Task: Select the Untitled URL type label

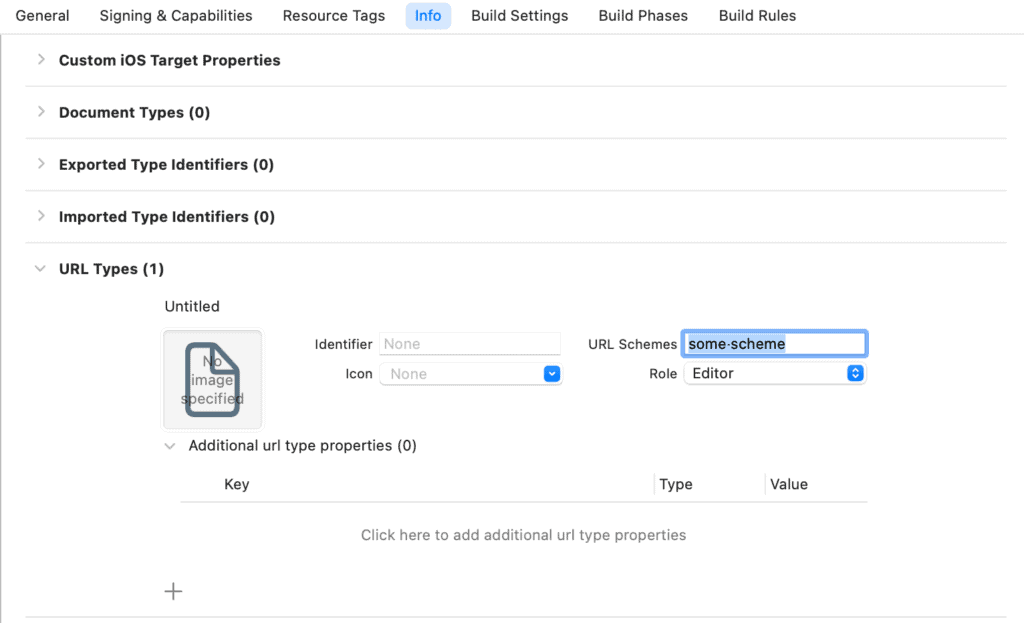Action: coord(192,306)
